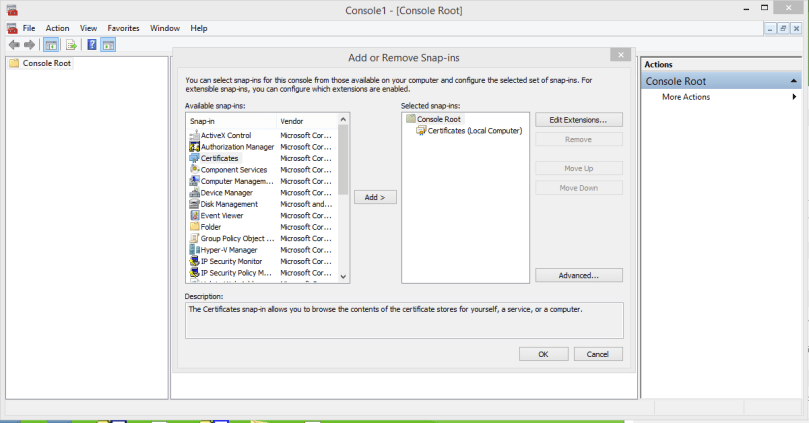The height and width of the screenshot is (423, 809).
Task: Select the ActiveX Control snap-in icon
Action: pyautogui.click(x=195, y=135)
